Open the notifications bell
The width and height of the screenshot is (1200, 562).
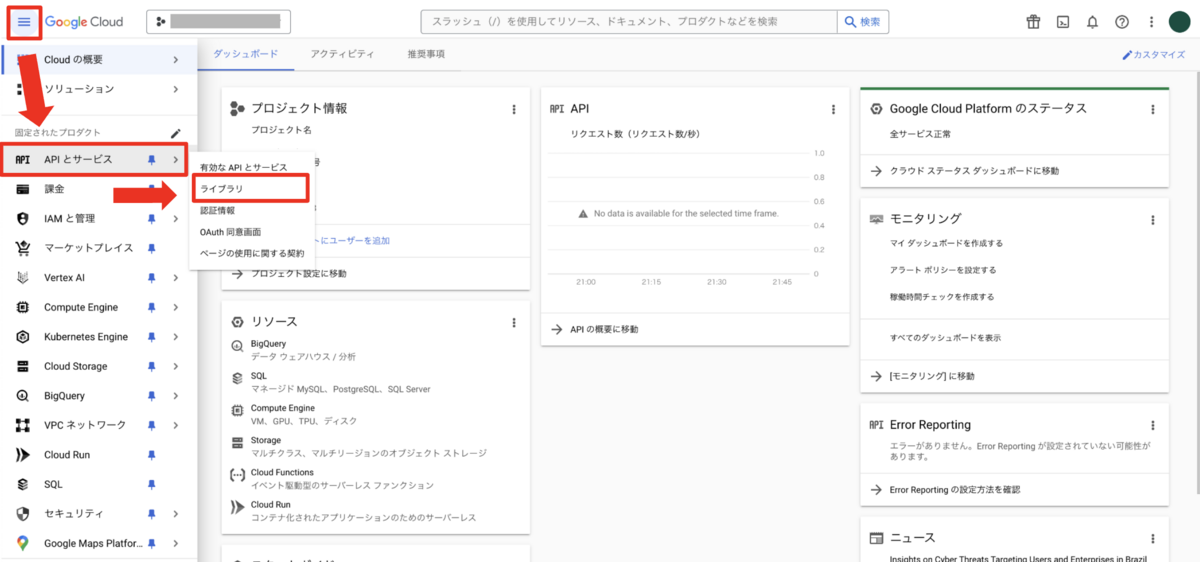(1092, 21)
